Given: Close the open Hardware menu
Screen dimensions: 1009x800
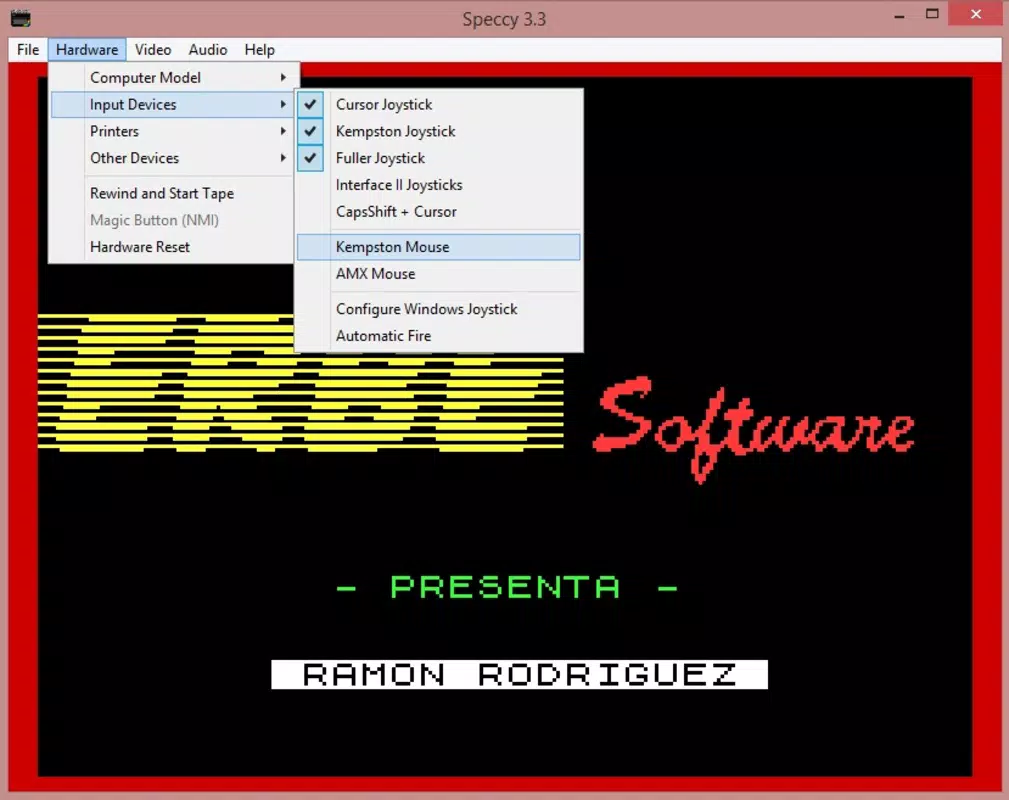Looking at the screenshot, I should click(x=87, y=50).
